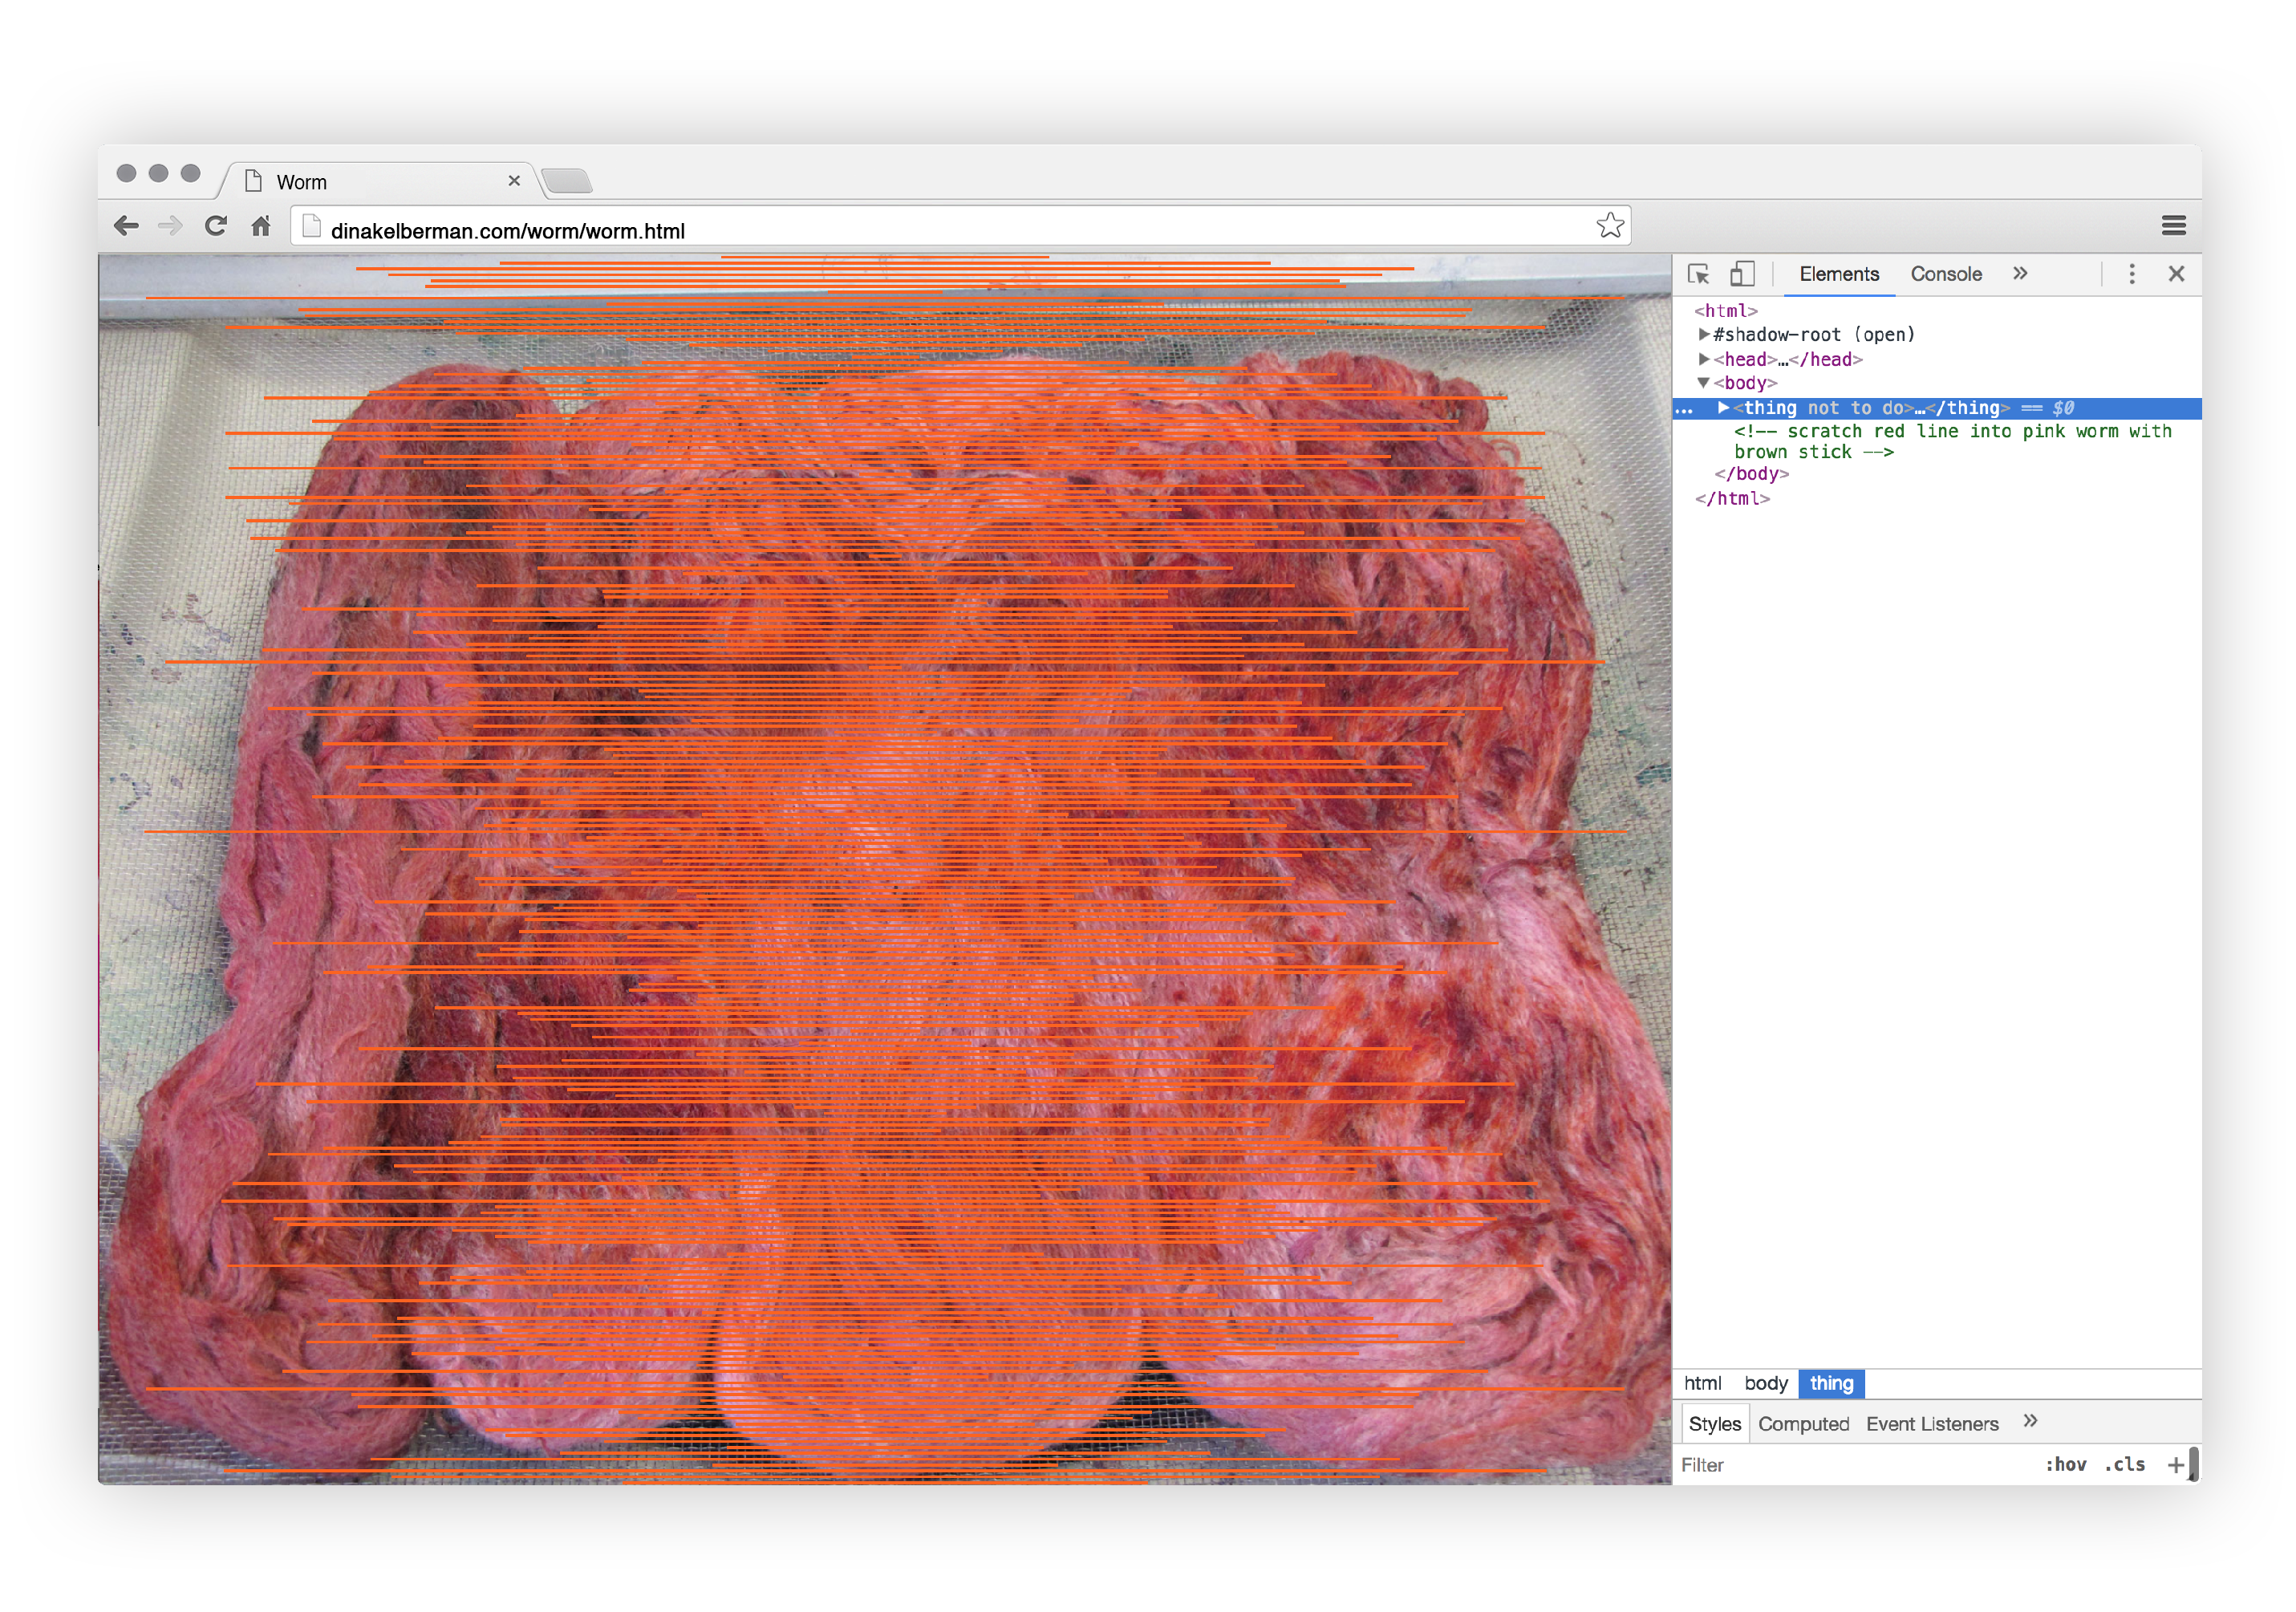
Task: Bookmark page with star icon
Action: pos(1609,226)
